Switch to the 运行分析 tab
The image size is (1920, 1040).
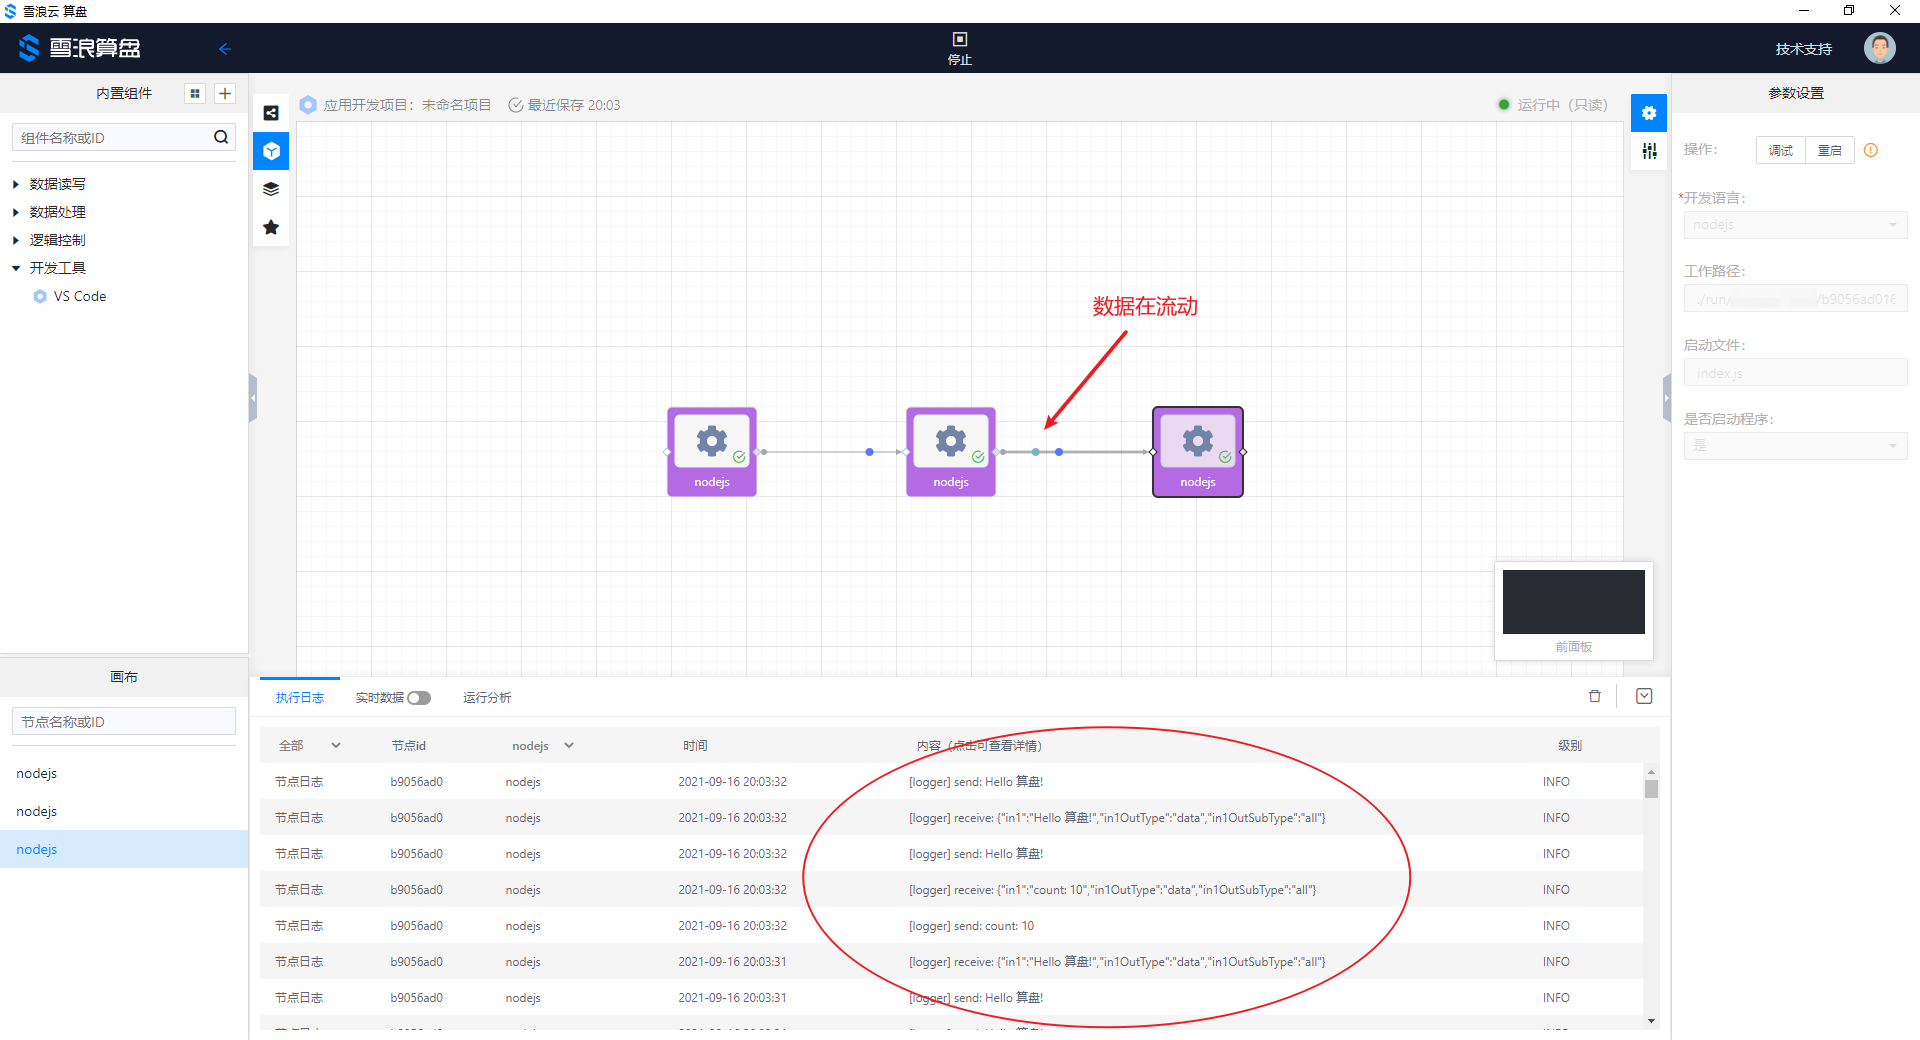click(x=487, y=698)
